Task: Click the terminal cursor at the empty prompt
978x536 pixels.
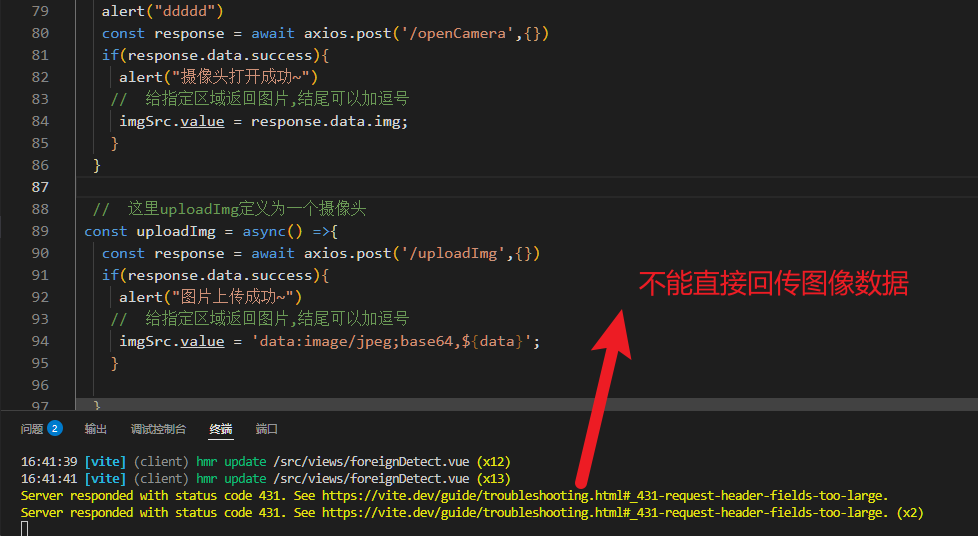Action: point(25,528)
